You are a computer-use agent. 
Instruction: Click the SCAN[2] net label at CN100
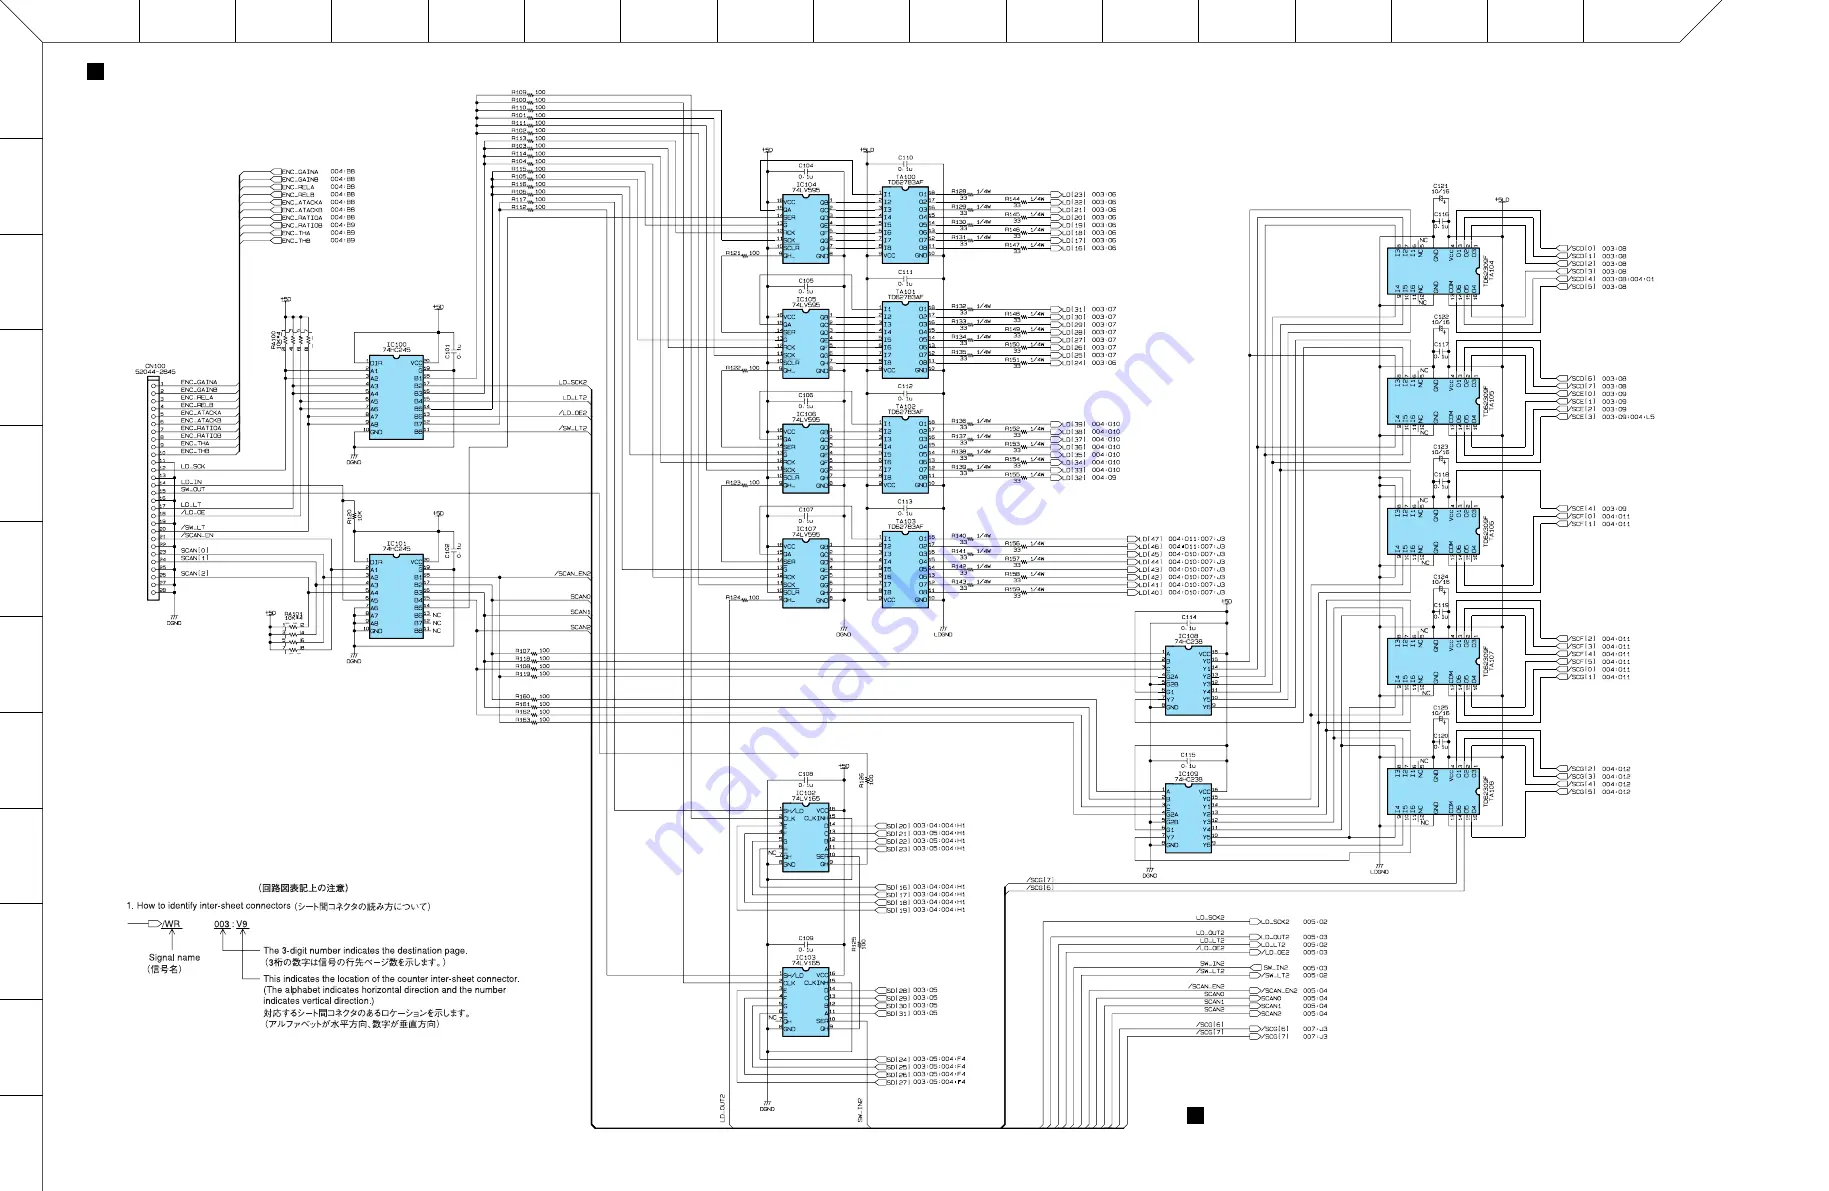coord(195,574)
